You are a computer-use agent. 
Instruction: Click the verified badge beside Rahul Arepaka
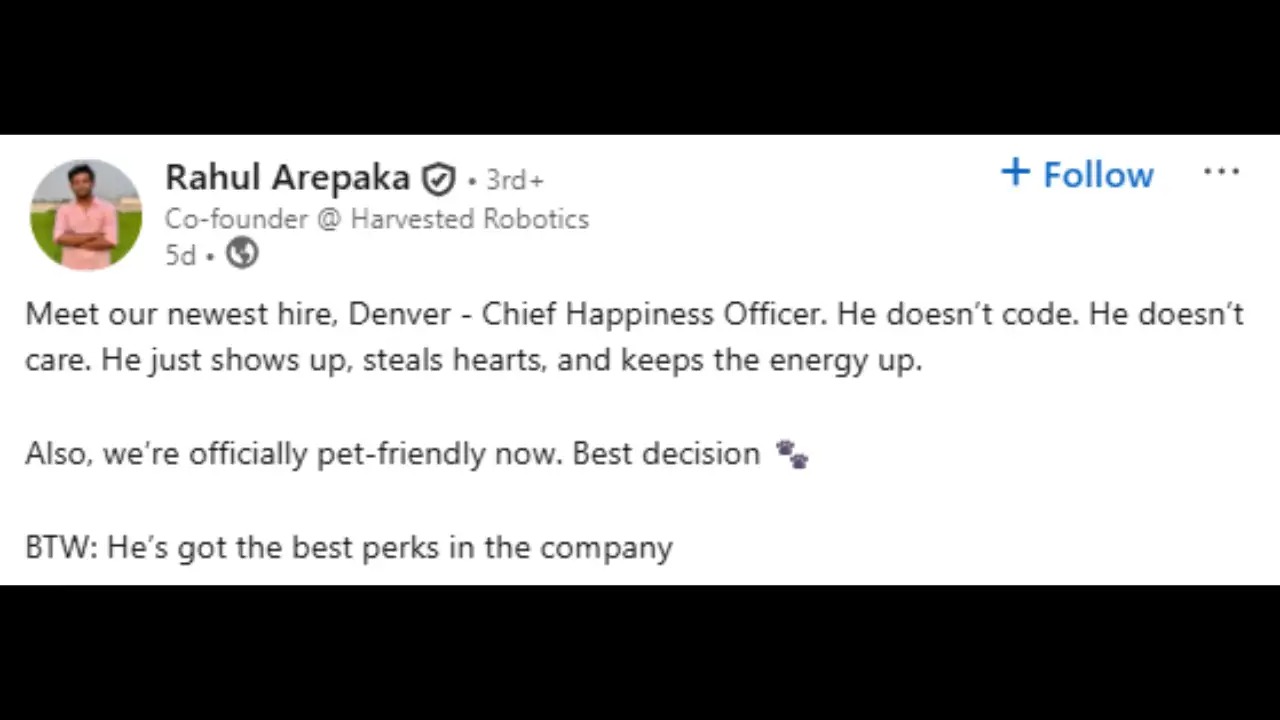438,179
